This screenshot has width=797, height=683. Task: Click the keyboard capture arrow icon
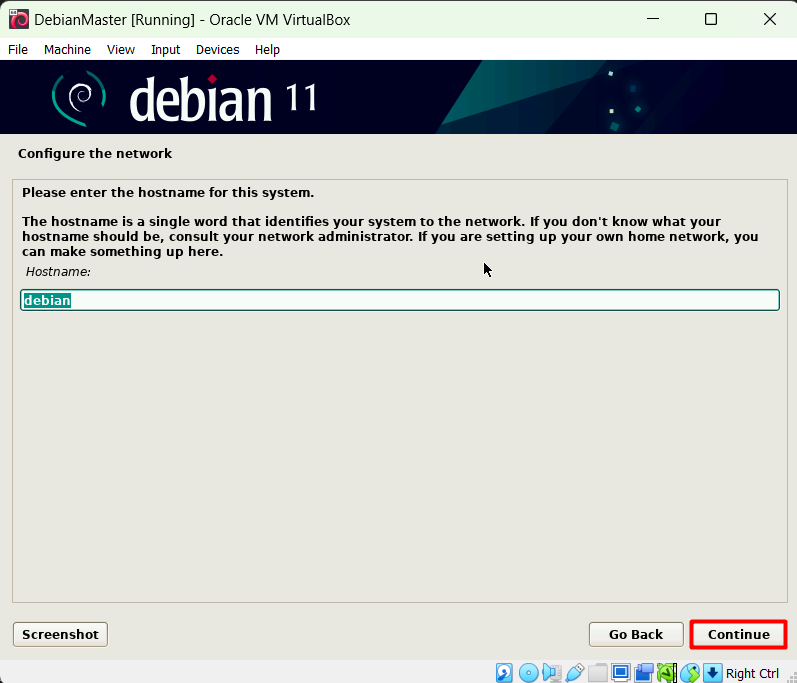[713, 672]
